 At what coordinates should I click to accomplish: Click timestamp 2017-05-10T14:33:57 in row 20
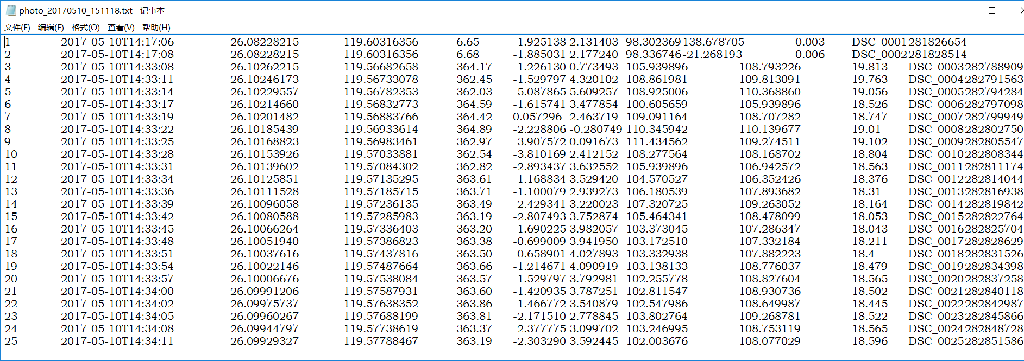tap(117, 280)
